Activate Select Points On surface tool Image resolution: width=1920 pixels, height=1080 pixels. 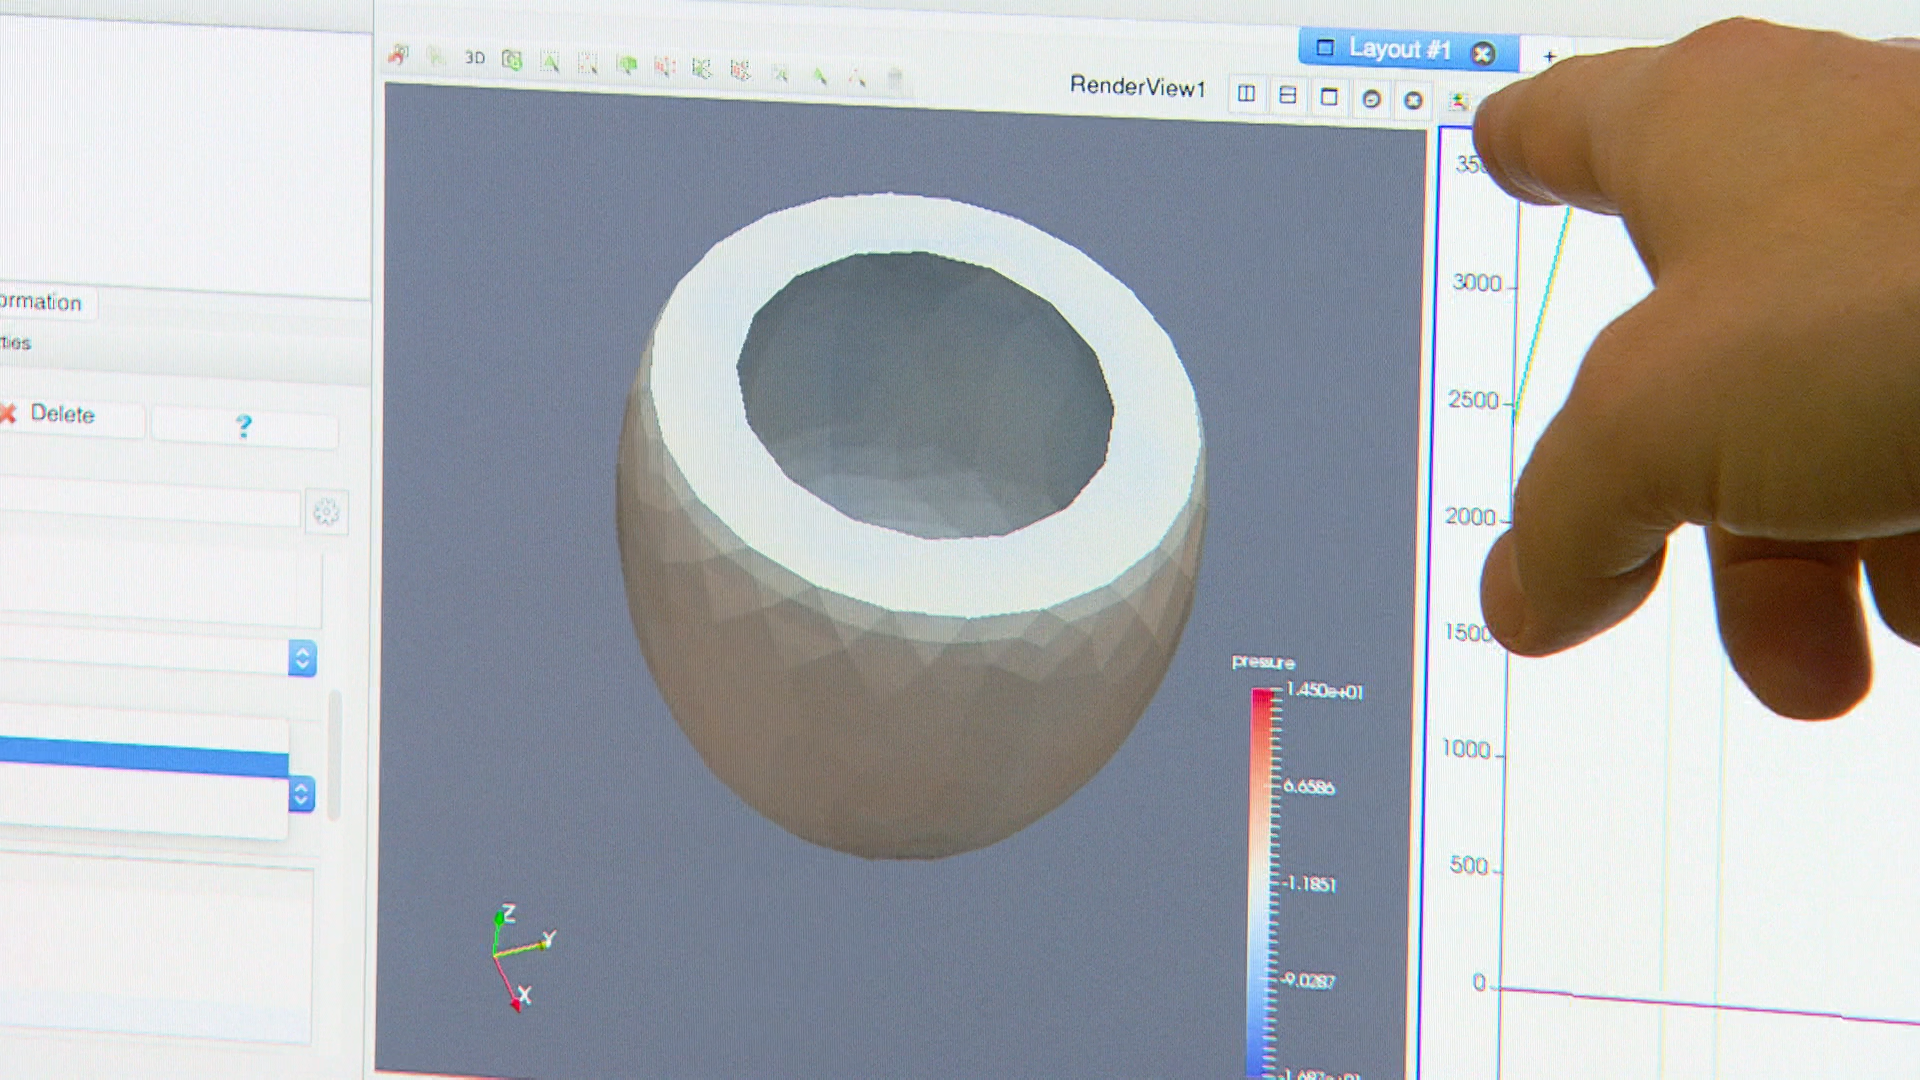588,64
